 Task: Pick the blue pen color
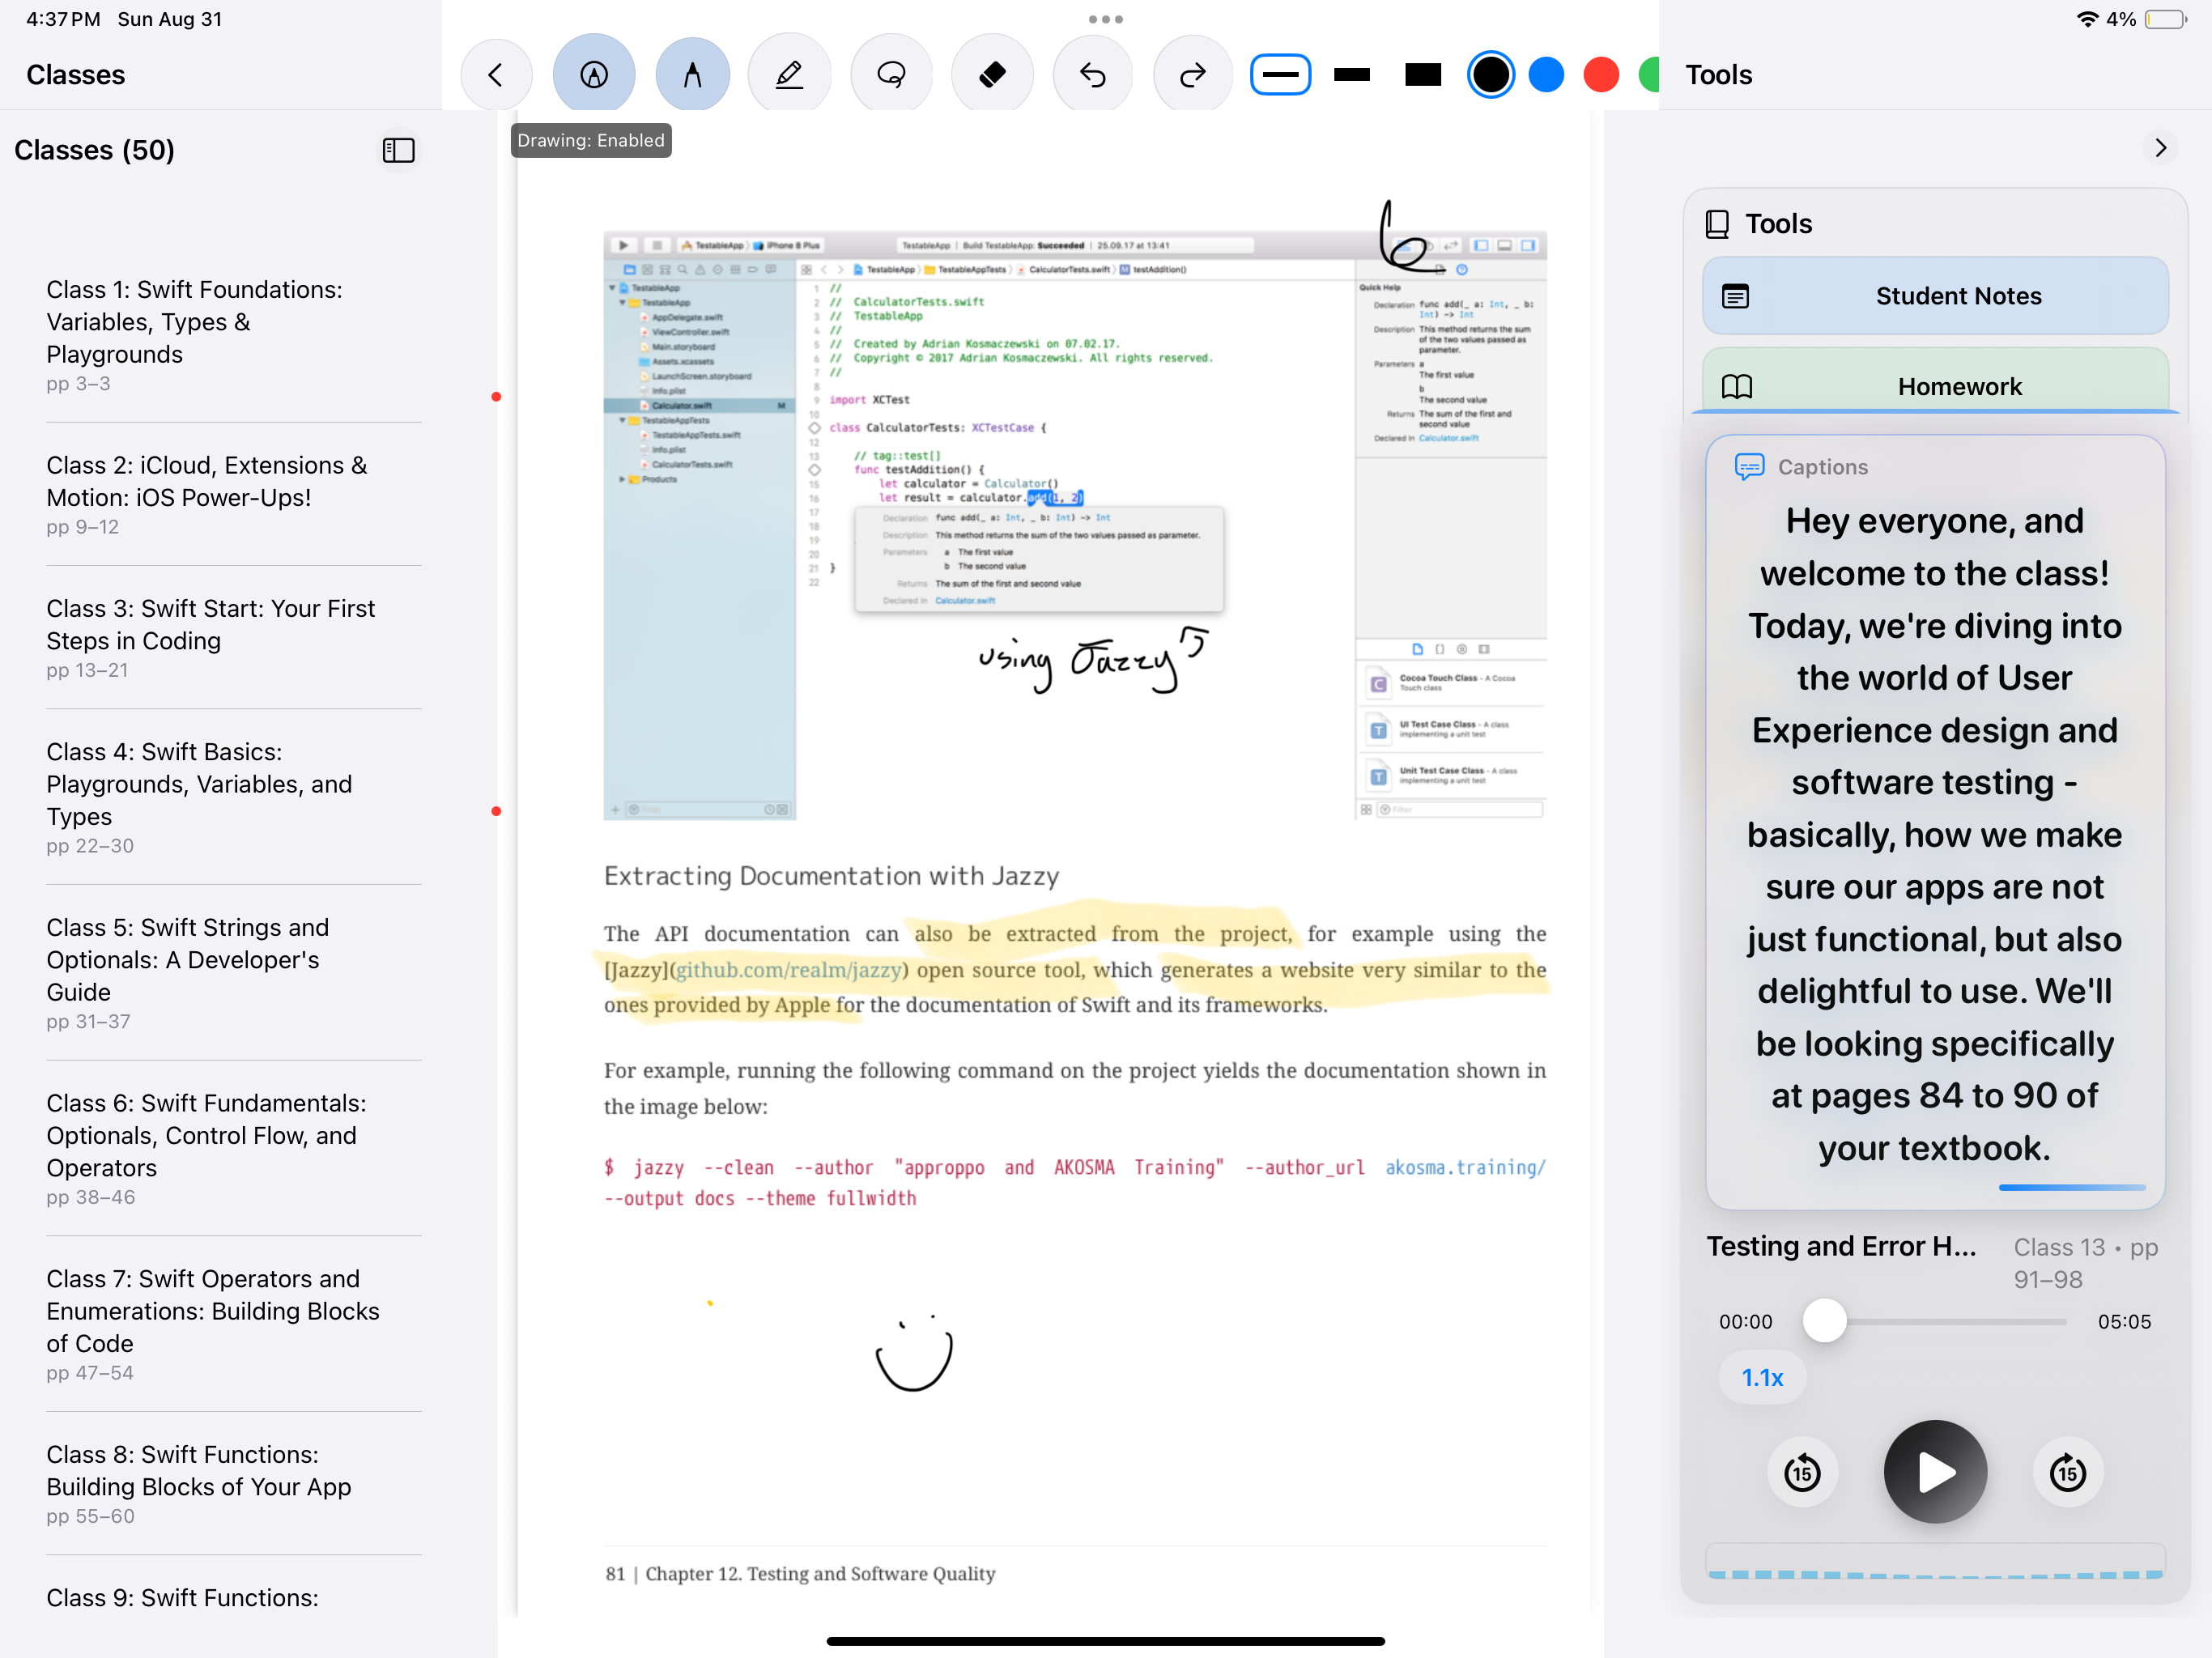pyautogui.click(x=1546, y=75)
